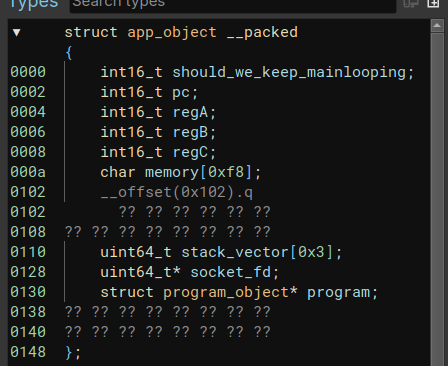Click the undefined bytes after offset 0102
The height and width of the screenshot is (366, 448).
[194, 212]
